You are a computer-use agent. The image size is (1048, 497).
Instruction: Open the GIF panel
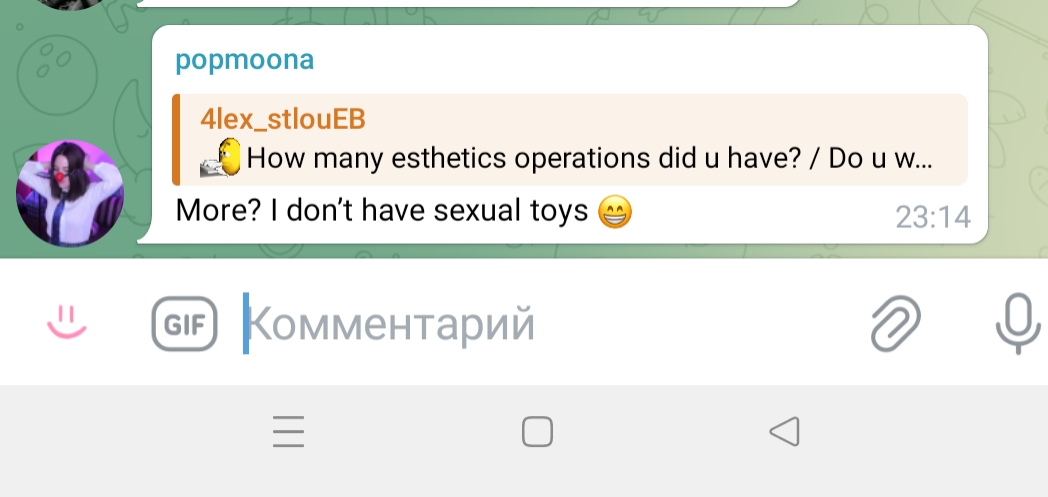(184, 324)
